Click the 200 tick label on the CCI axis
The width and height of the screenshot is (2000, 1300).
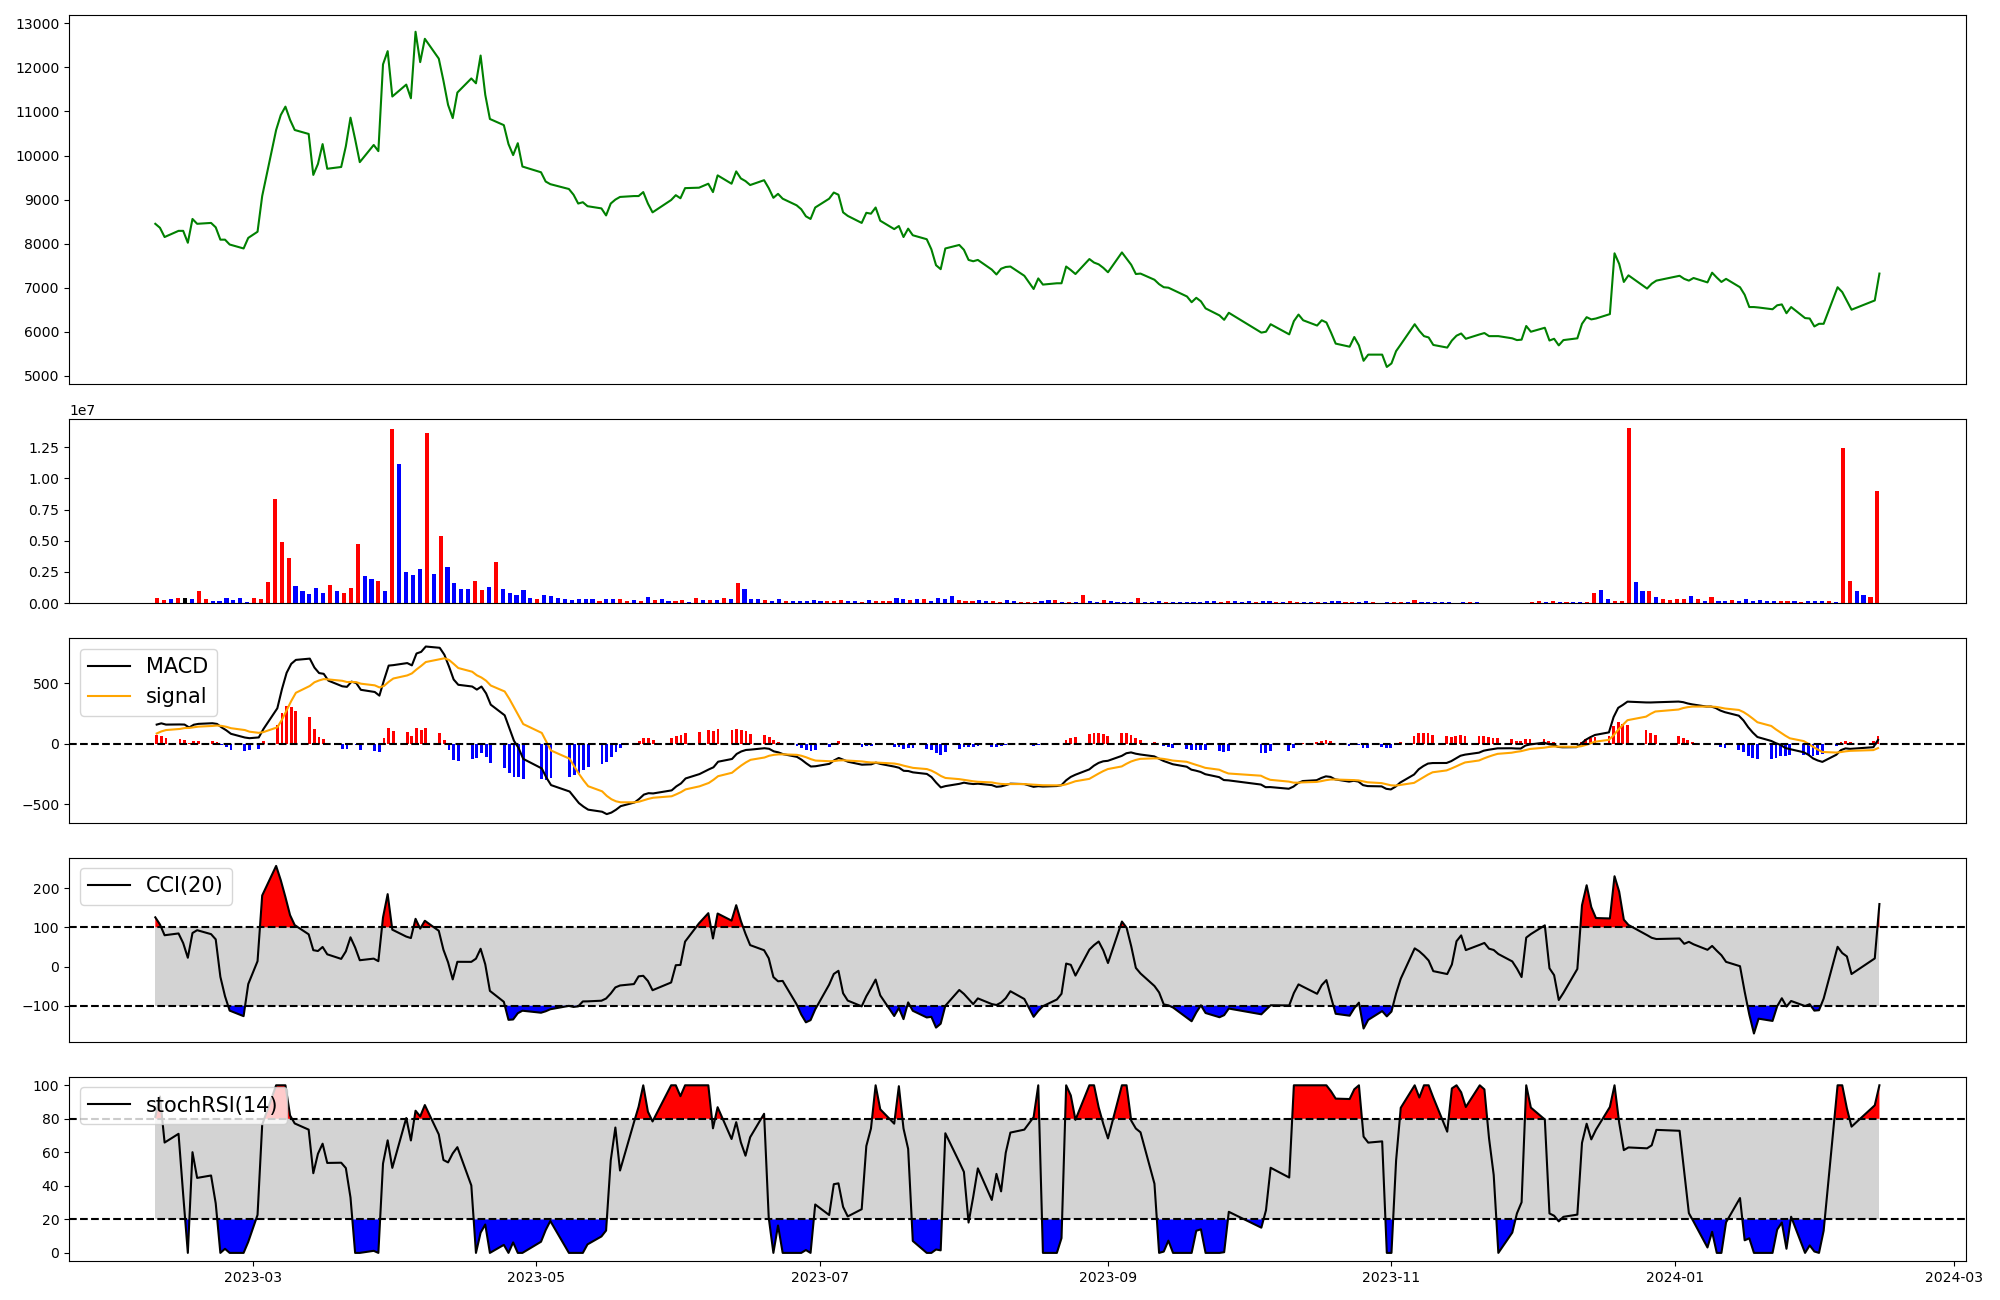pos(47,888)
